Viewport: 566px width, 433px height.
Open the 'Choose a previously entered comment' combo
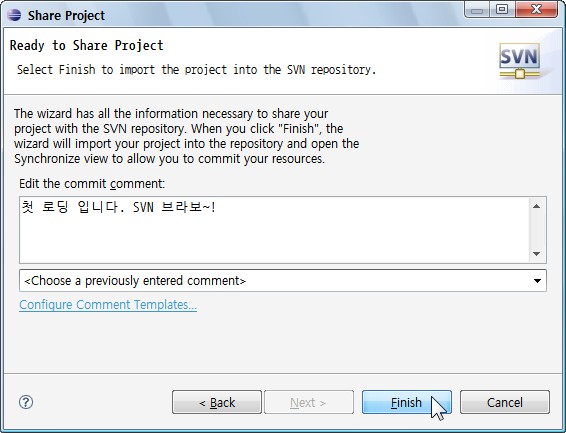tap(283, 280)
